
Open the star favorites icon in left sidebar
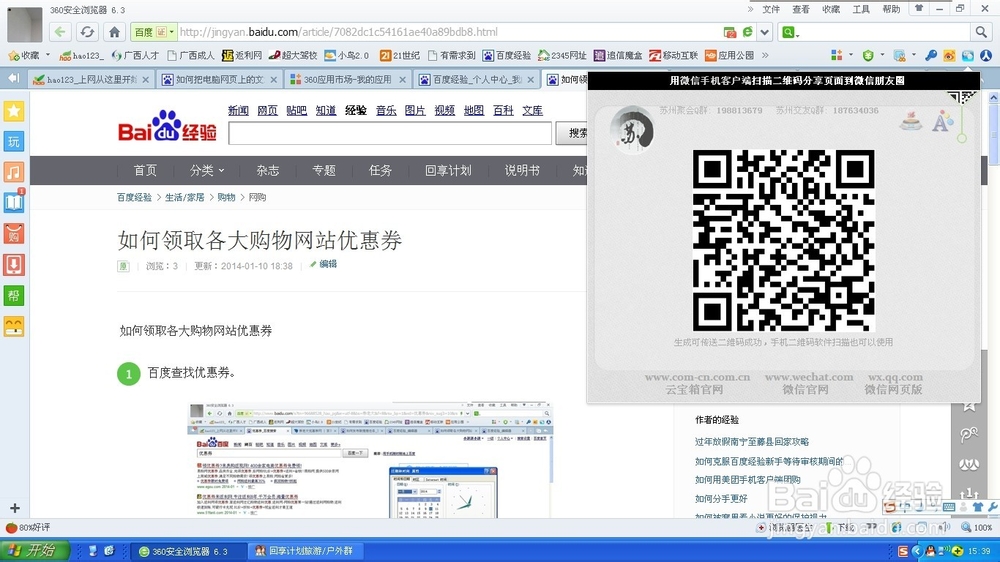(14, 111)
